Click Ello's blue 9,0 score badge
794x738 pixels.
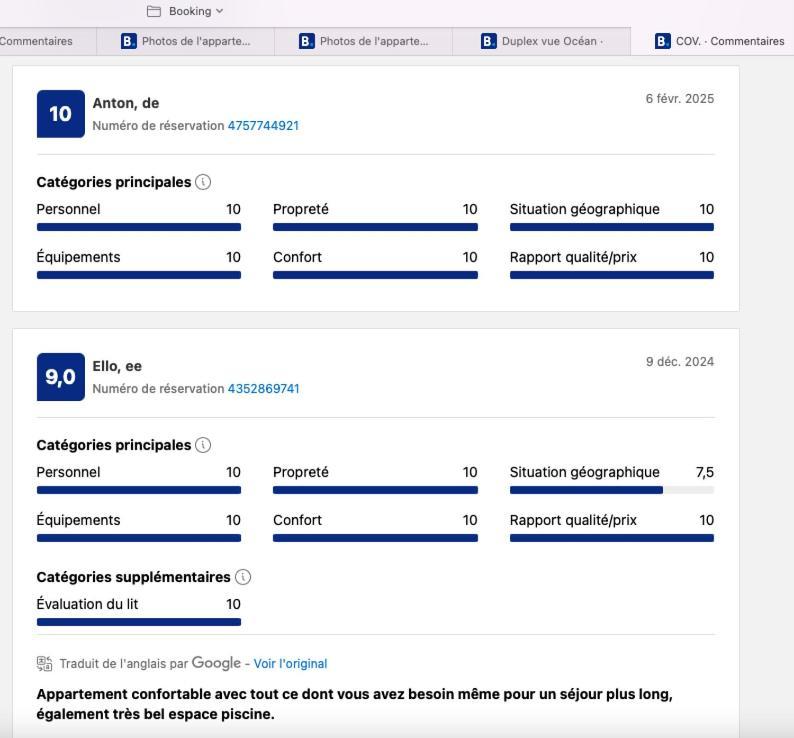(x=60, y=377)
